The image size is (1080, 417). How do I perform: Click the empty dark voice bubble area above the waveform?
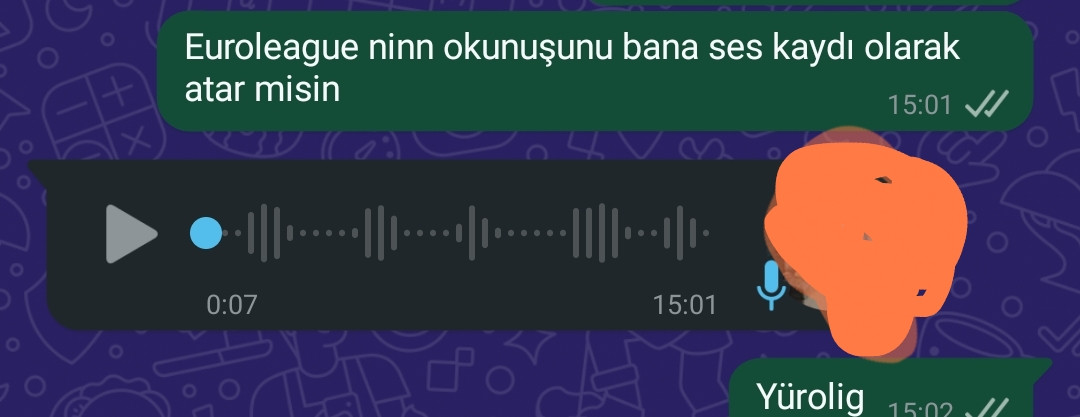point(413,181)
